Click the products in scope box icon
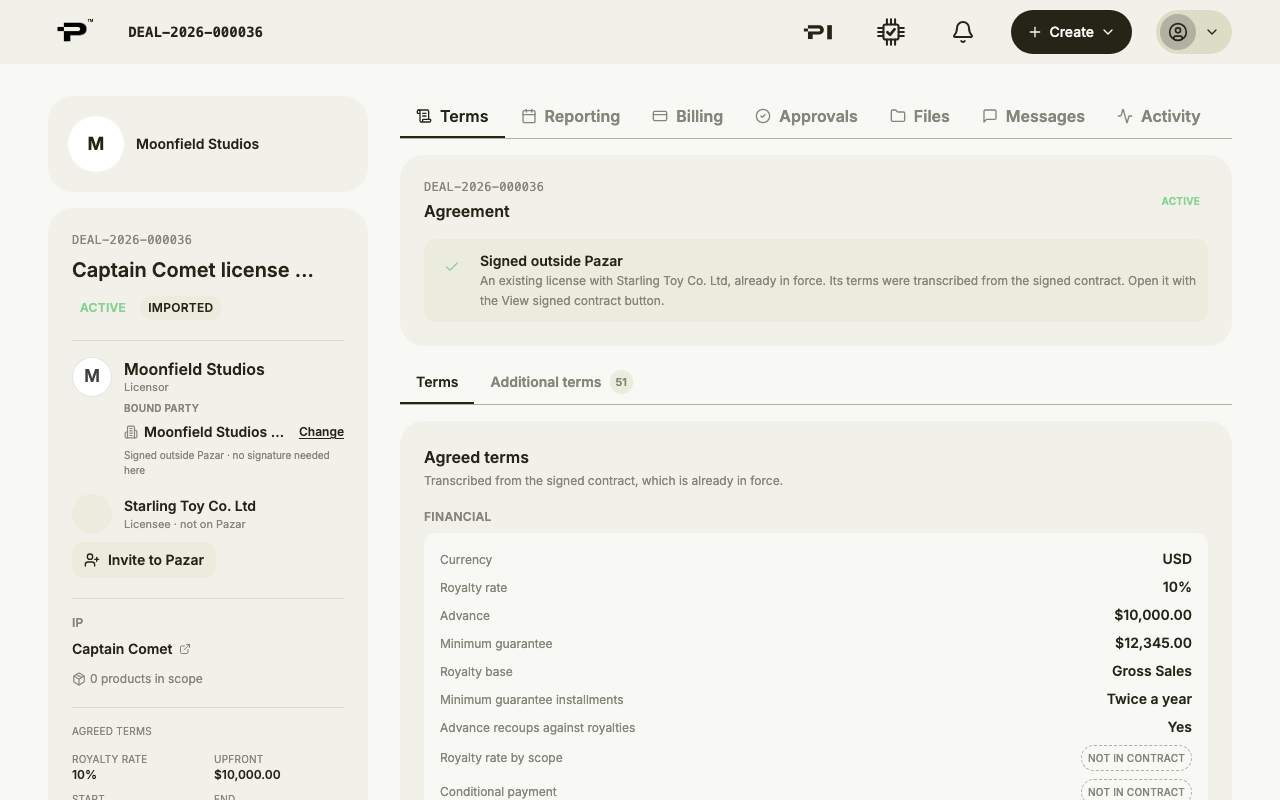Screen dimensions: 1280x800 (79, 679)
